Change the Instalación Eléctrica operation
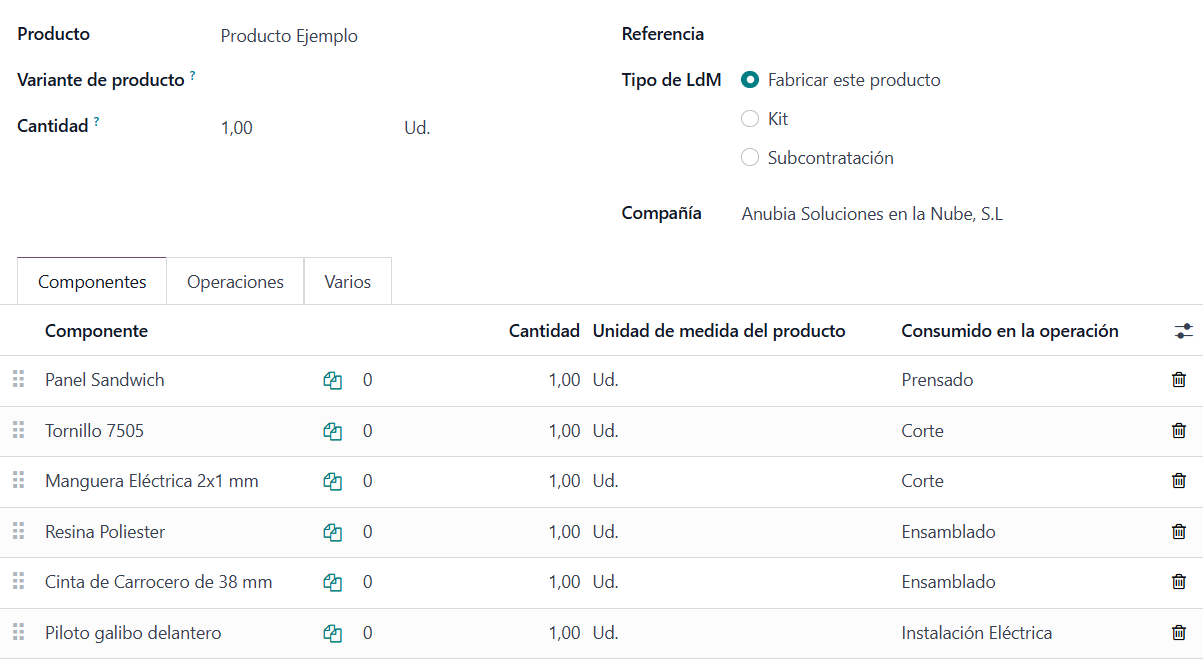This screenshot has height=672, width=1203. point(976,633)
